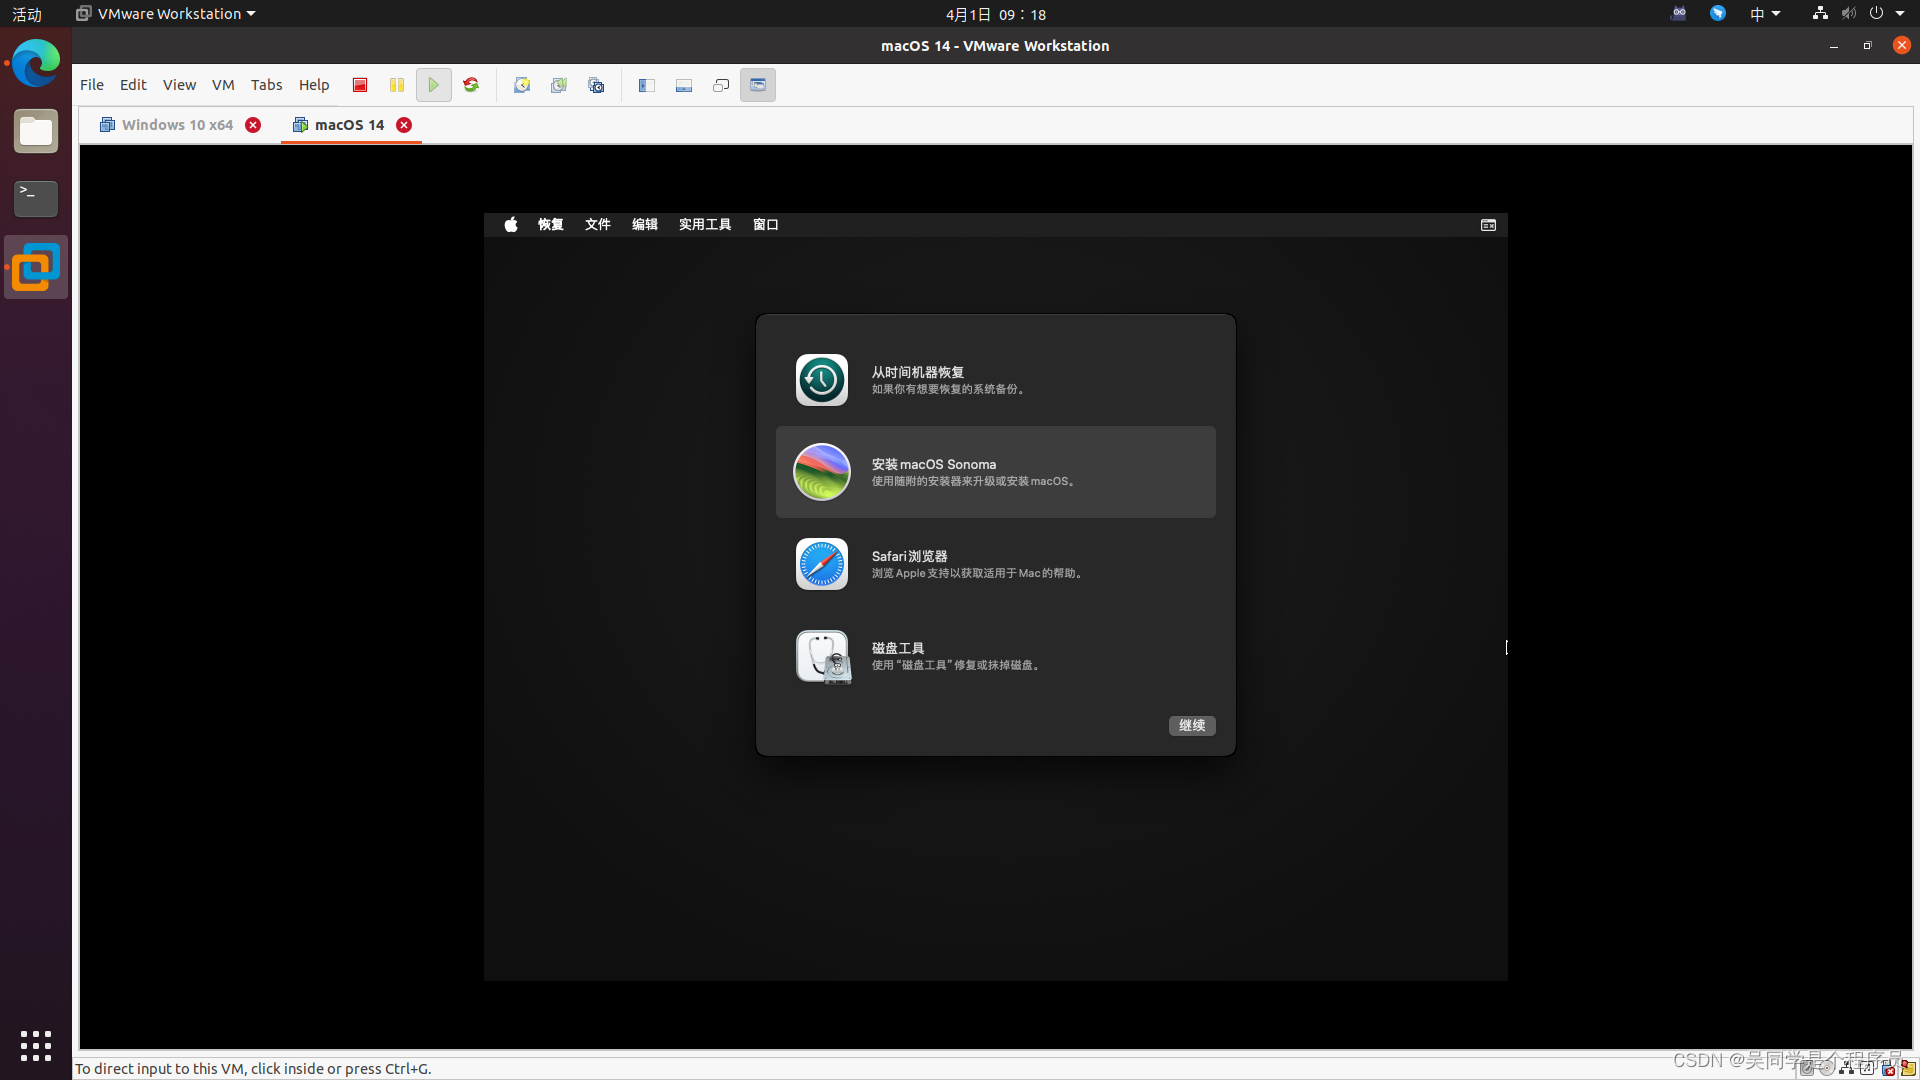This screenshot has height=1080, width=1920.
Task: Launch the Disk Utility (磁盘工具) option icon
Action: [822, 656]
